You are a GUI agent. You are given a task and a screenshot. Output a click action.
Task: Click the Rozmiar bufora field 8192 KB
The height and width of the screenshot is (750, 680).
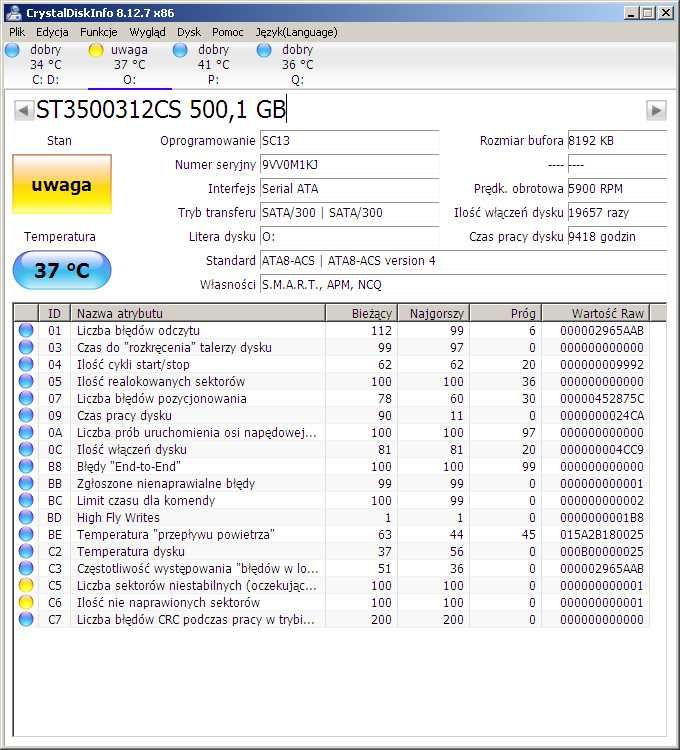tap(617, 141)
